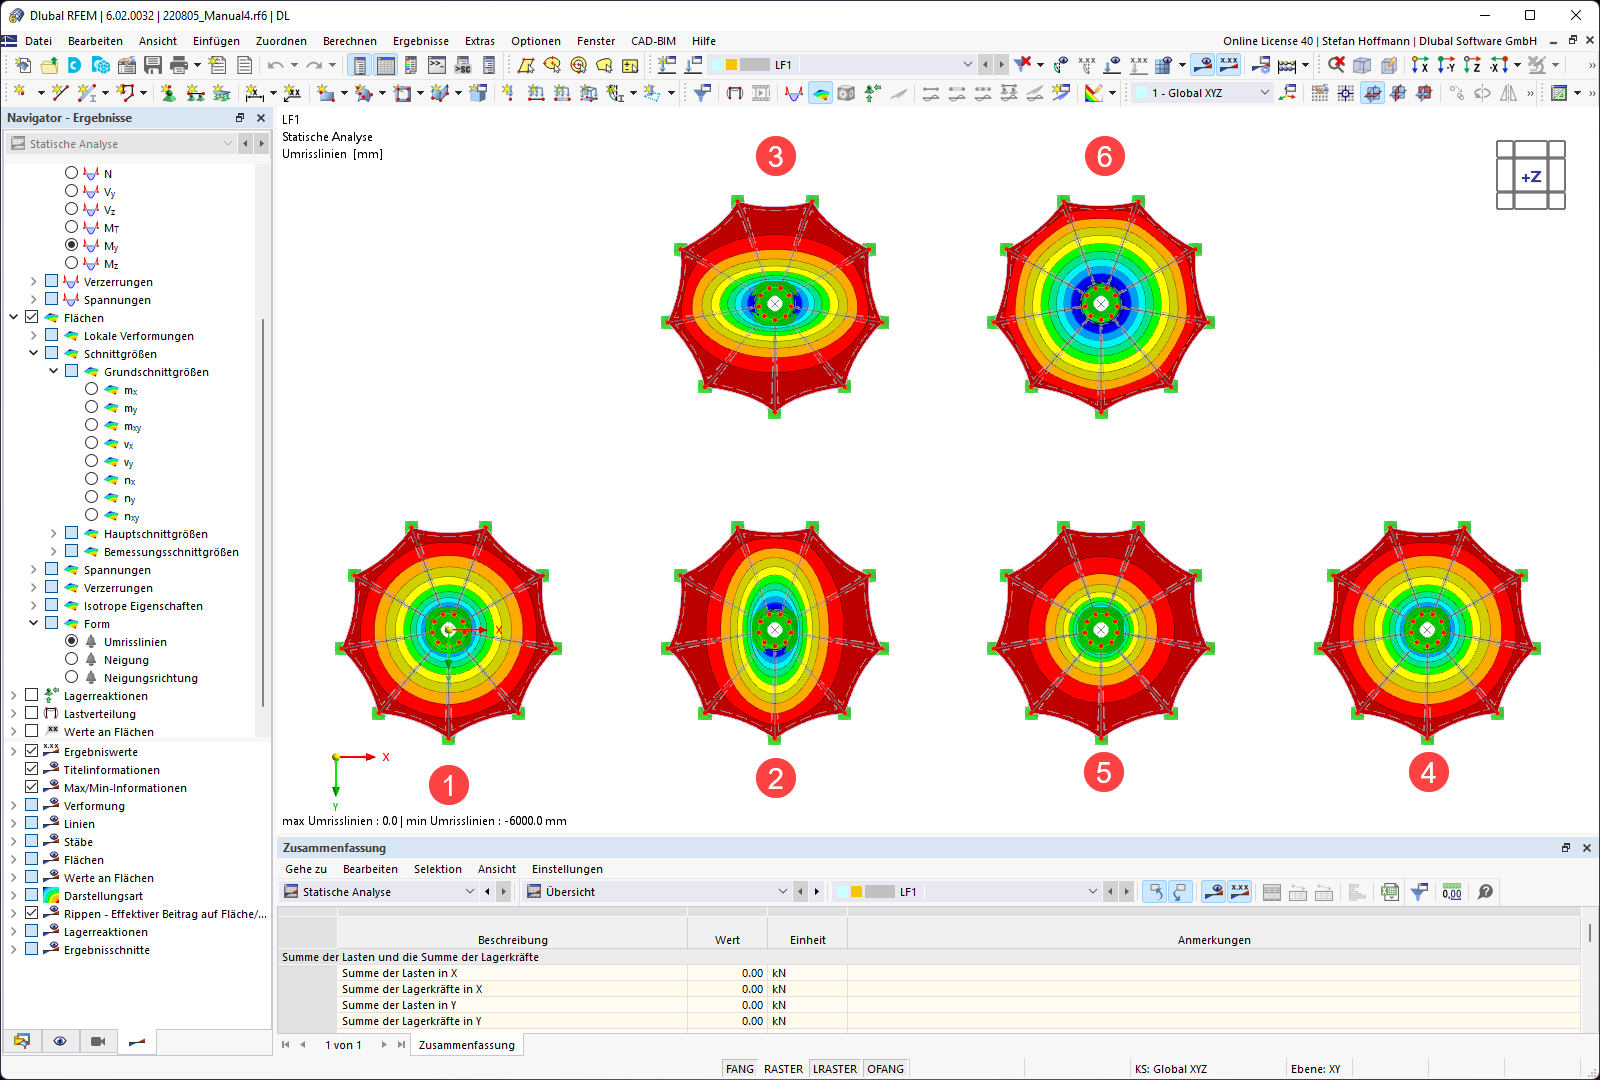Open the LF1 load case dropdown in top toolbar
Image resolution: width=1600 pixels, height=1080 pixels.
point(967,65)
